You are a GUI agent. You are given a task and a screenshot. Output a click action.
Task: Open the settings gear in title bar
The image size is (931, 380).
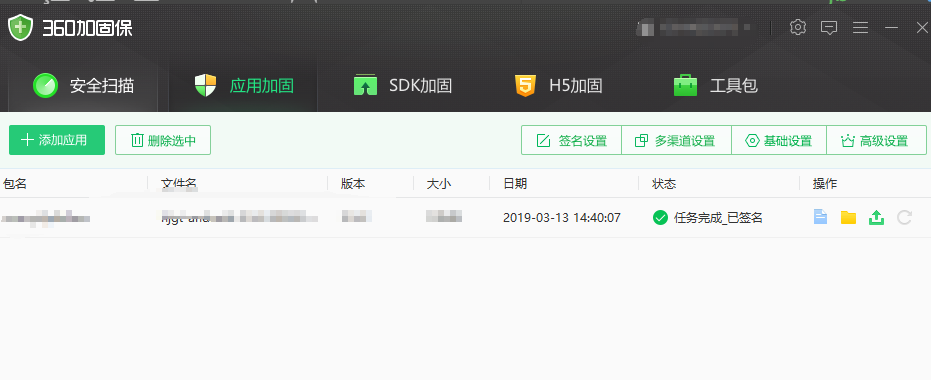pyautogui.click(x=798, y=27)
